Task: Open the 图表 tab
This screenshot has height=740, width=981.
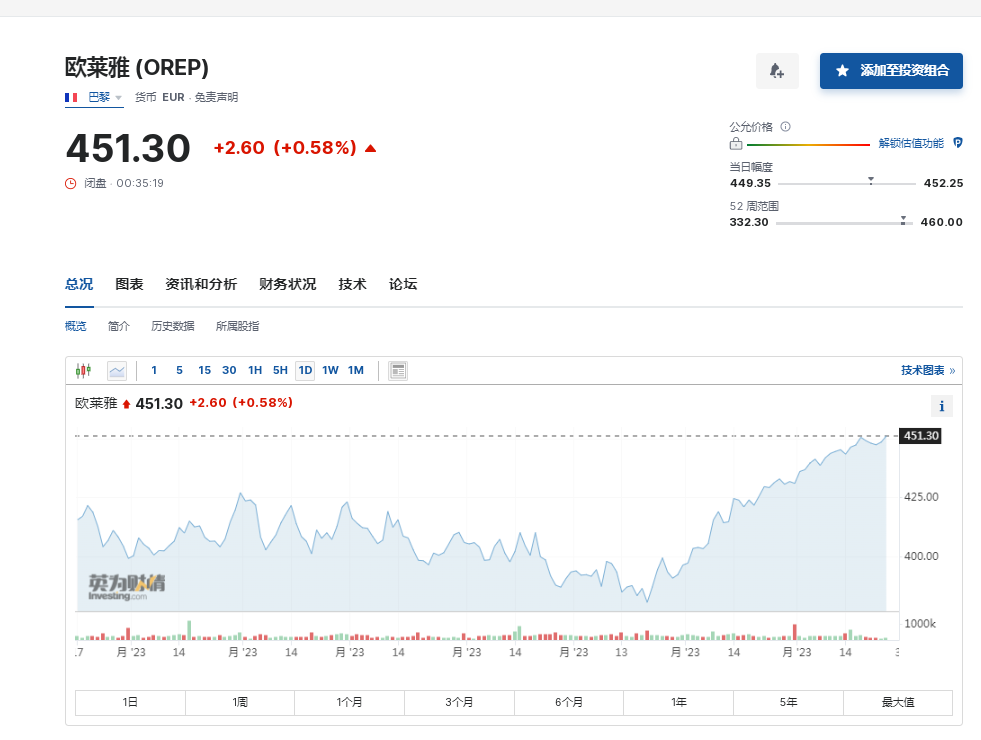Action: [130, 285]
